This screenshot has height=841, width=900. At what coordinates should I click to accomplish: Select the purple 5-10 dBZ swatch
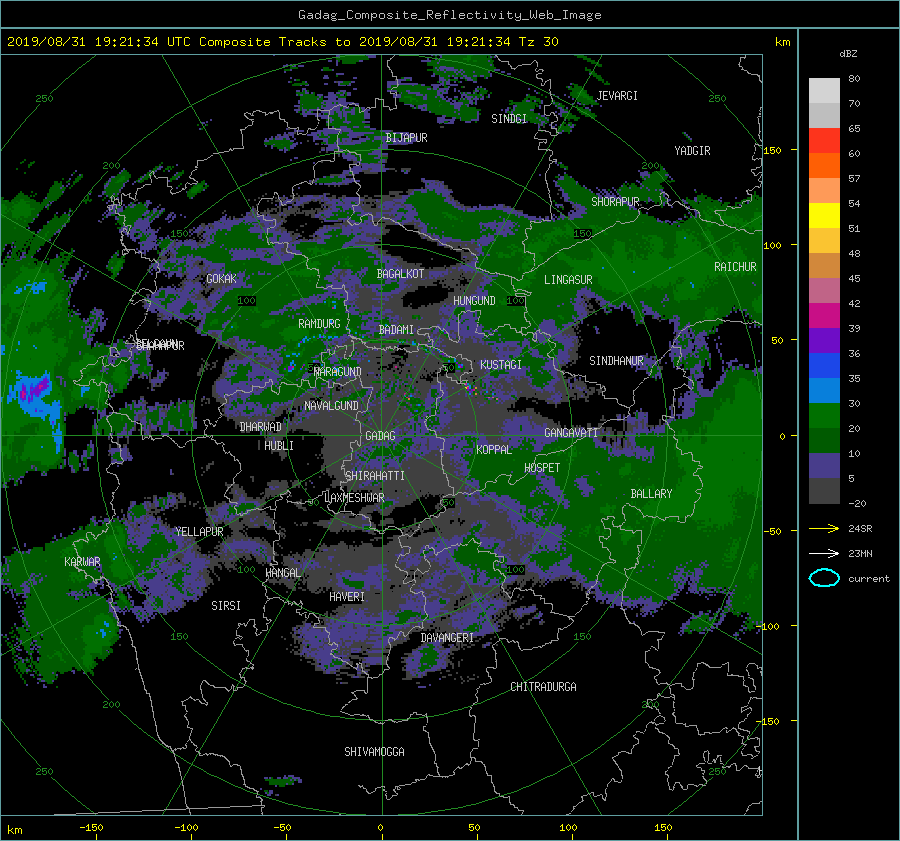tap(824, 466)
